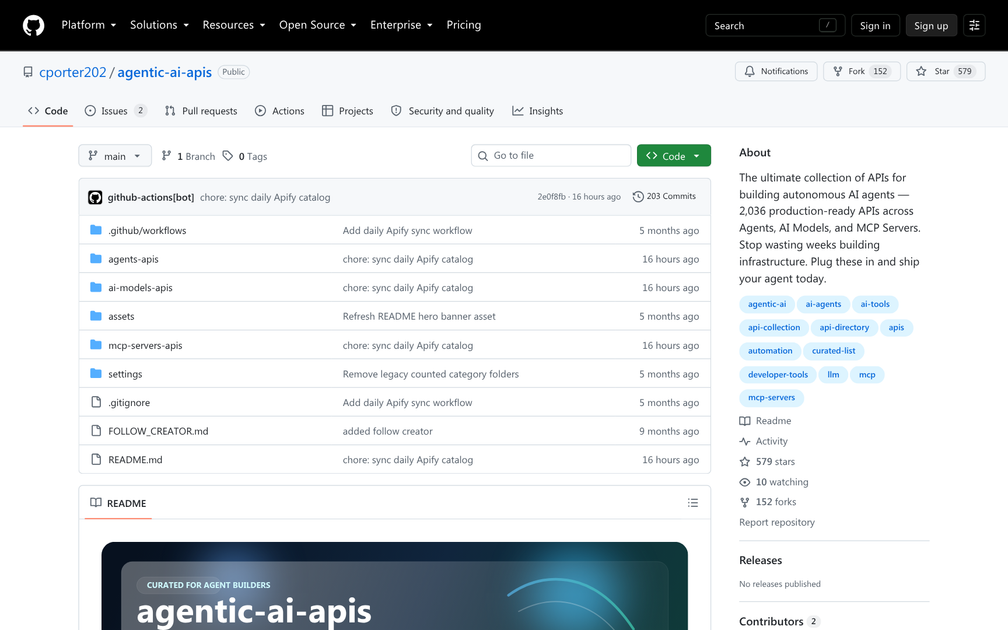Image resolution: width=1008 pixels, height=630 pixels.
Task: Click the file icon beside FOLLOW_CREATOR.md
Action: coord(96,431)
